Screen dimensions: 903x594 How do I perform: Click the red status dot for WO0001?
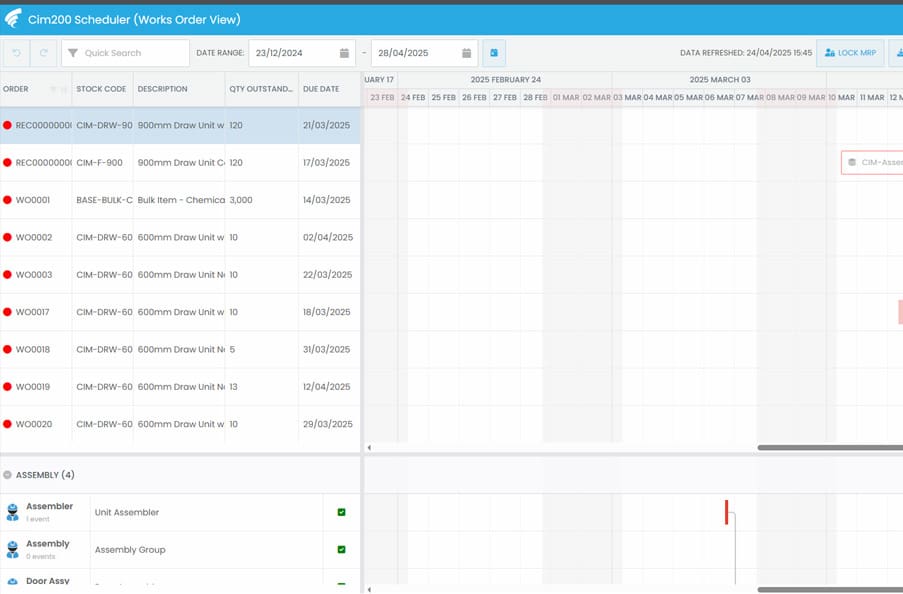[7, 200]
